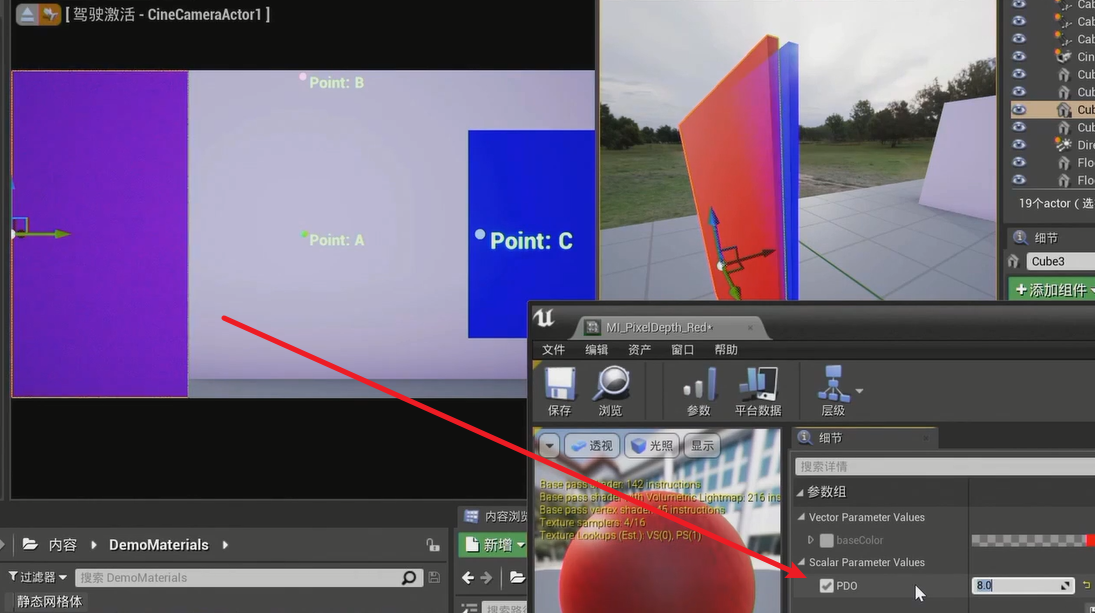Click the info icon on material 细节 panel

tap(804, 437)
